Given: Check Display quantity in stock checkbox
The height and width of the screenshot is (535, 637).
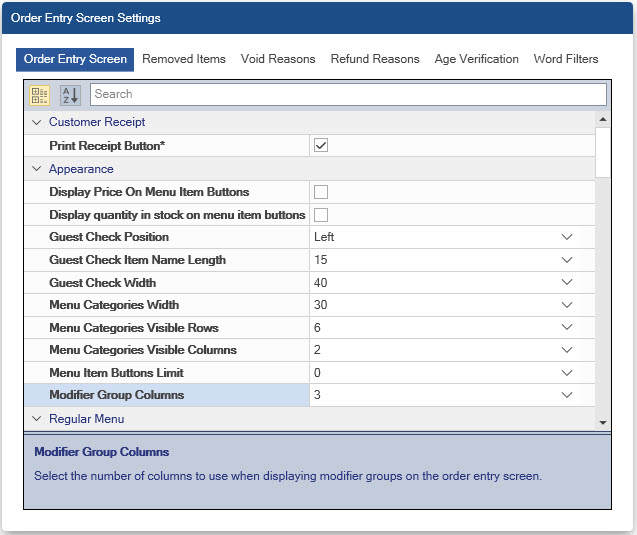Looking at the screenshot, I should click(321, 215).
